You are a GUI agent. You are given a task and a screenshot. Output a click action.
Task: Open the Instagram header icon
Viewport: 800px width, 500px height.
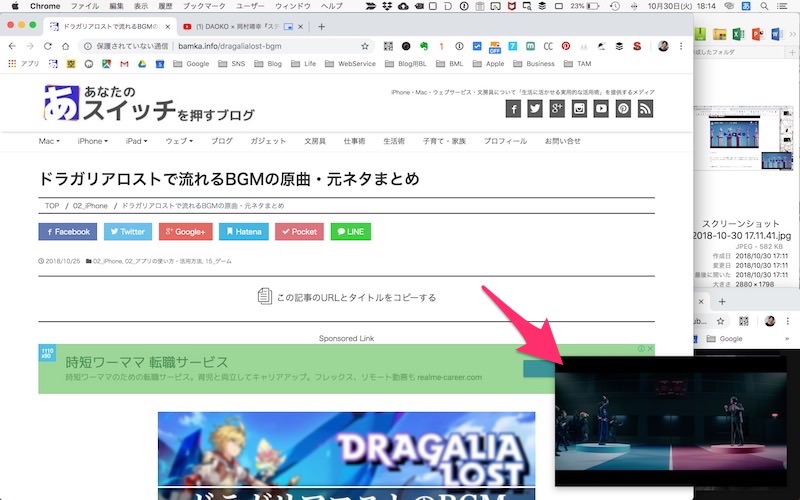(x=579, y=108)
